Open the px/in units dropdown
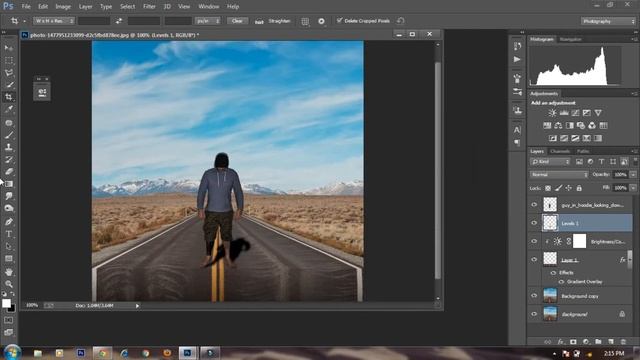This screenshot has width=640, height=360. pos(207,21)
